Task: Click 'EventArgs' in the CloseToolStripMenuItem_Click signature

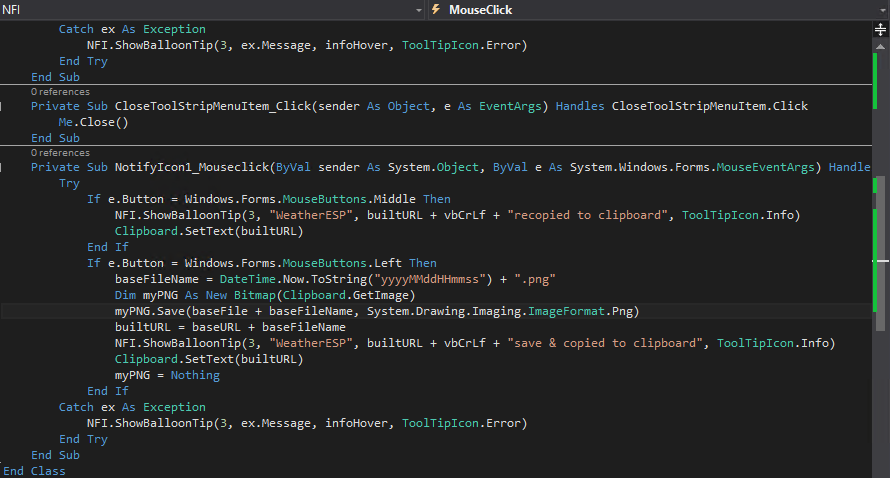Action: (510, 106)
